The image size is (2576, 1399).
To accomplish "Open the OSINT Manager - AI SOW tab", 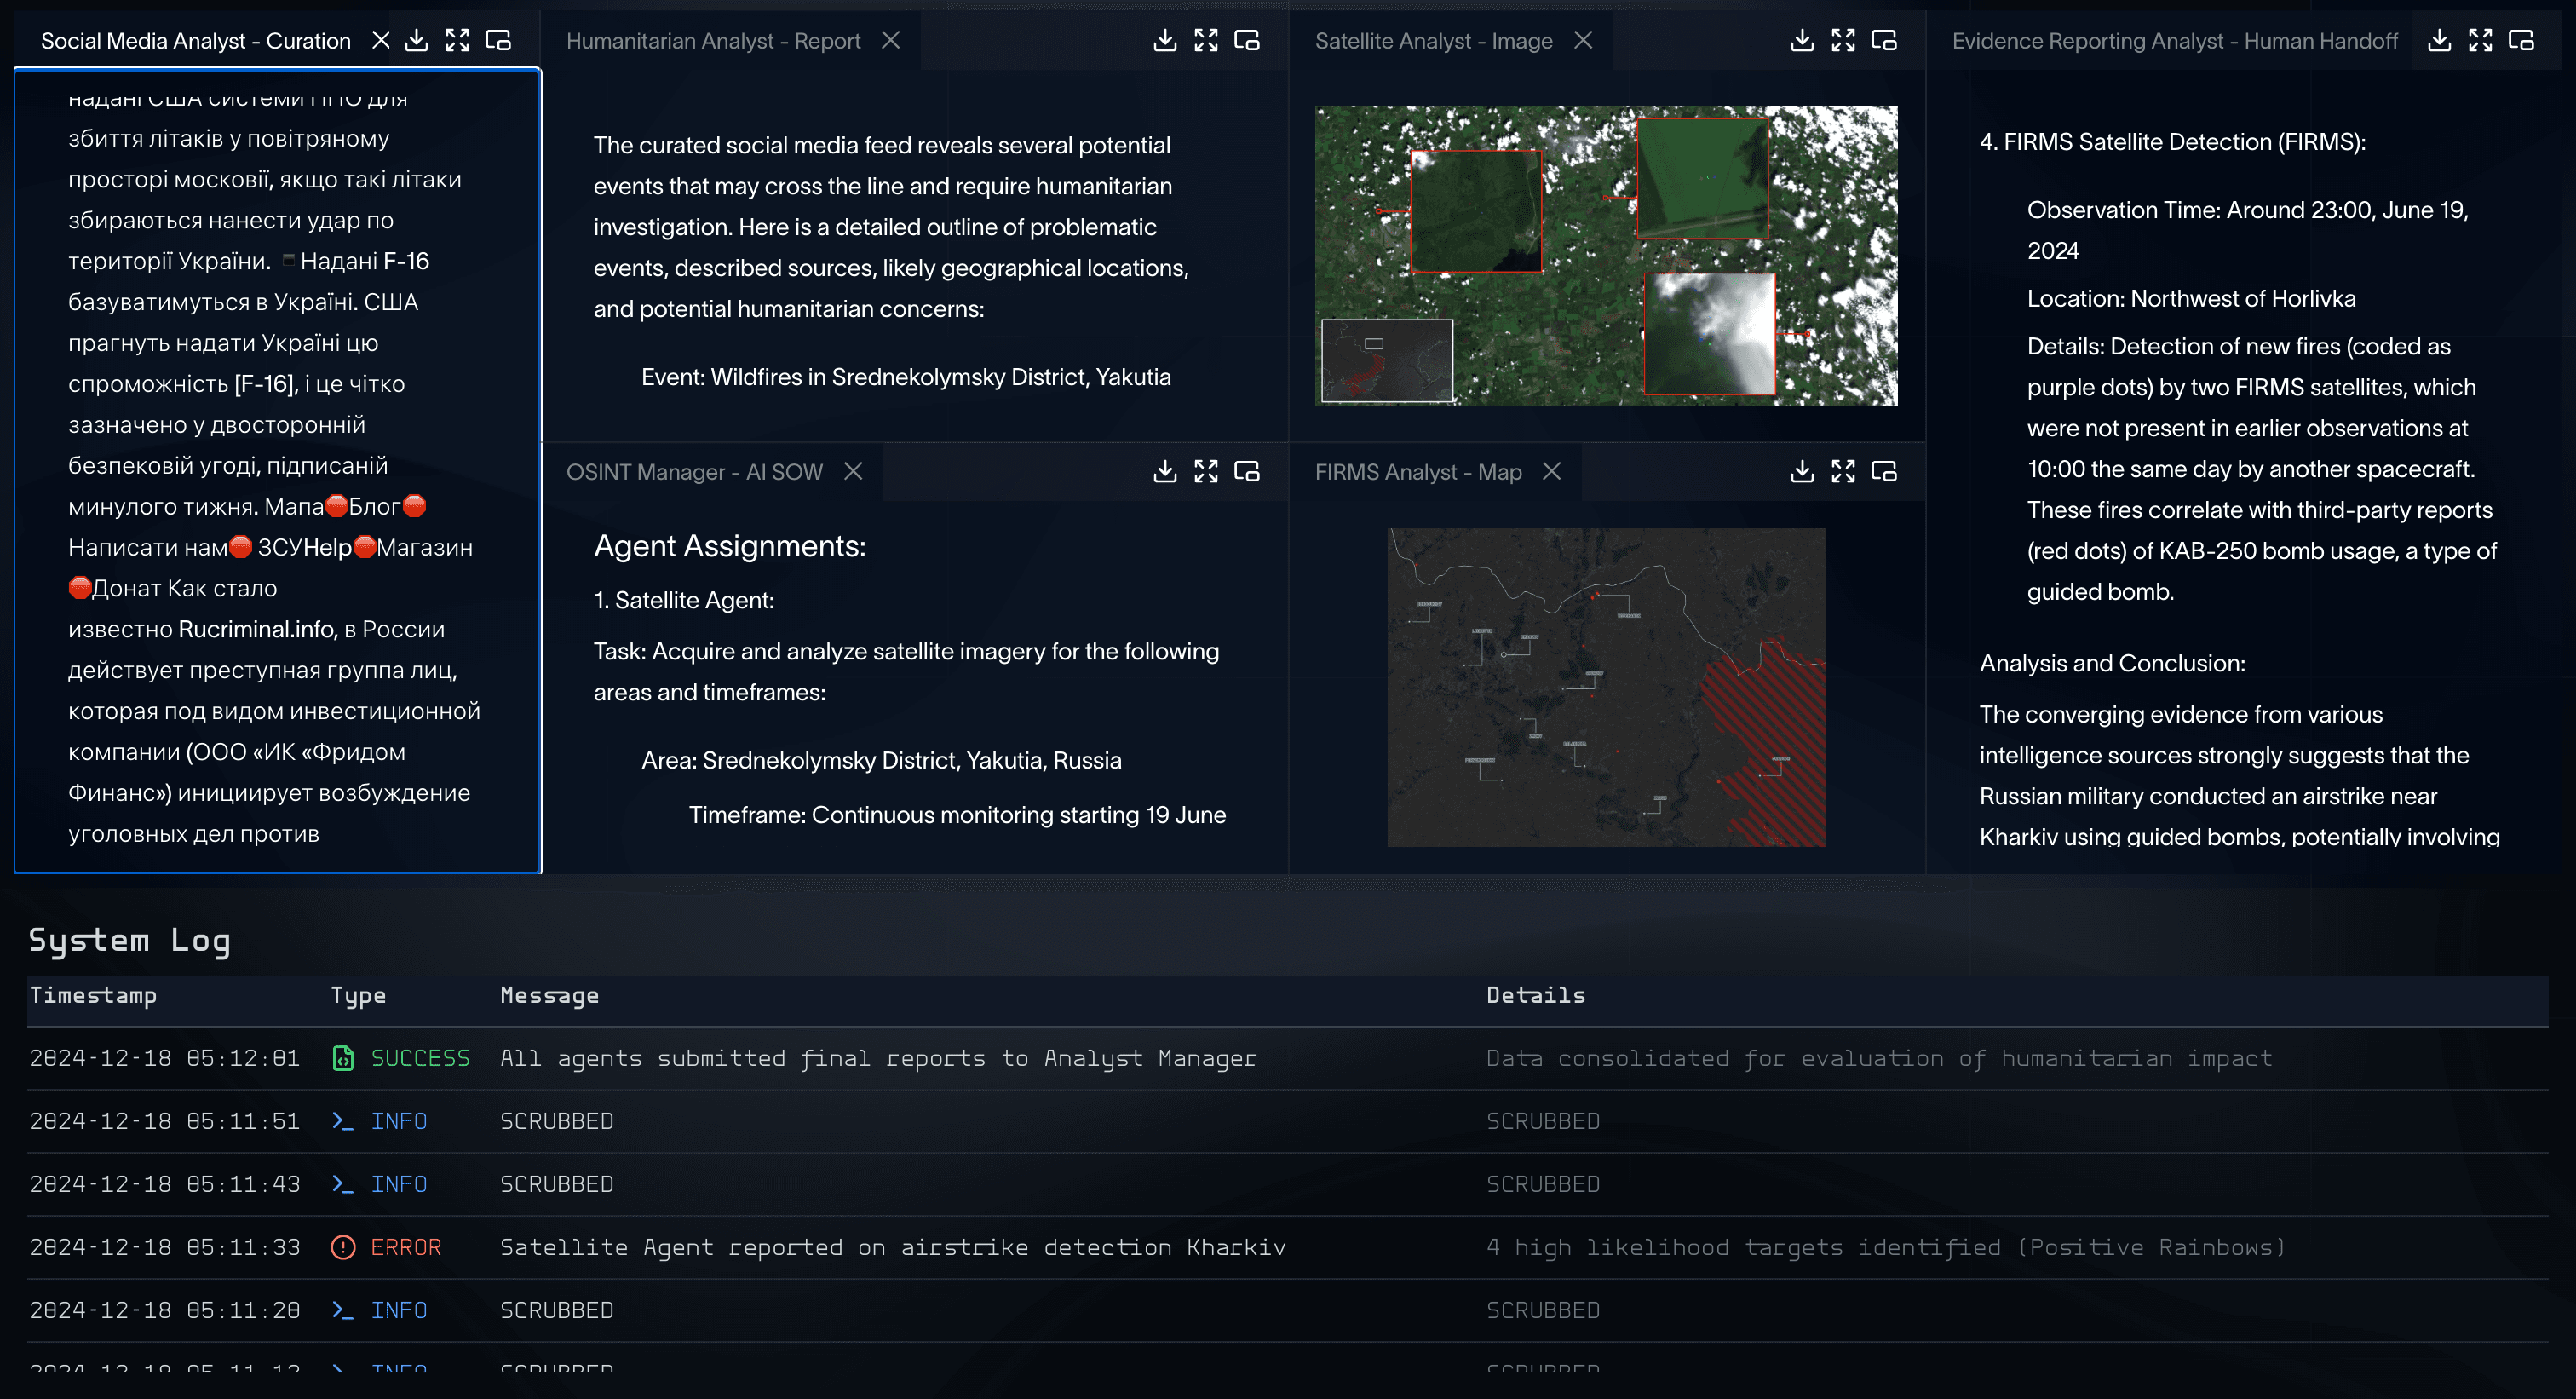I will (693, 472).
